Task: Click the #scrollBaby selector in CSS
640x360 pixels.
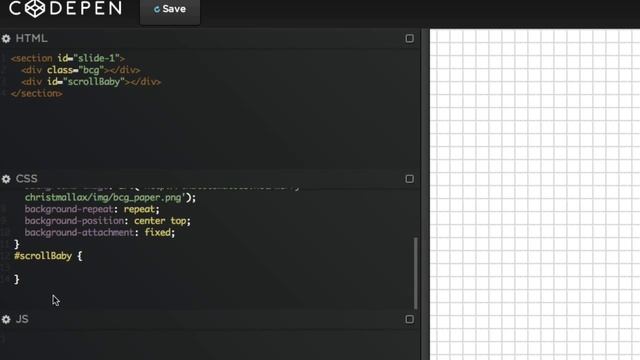Action: 43,256
